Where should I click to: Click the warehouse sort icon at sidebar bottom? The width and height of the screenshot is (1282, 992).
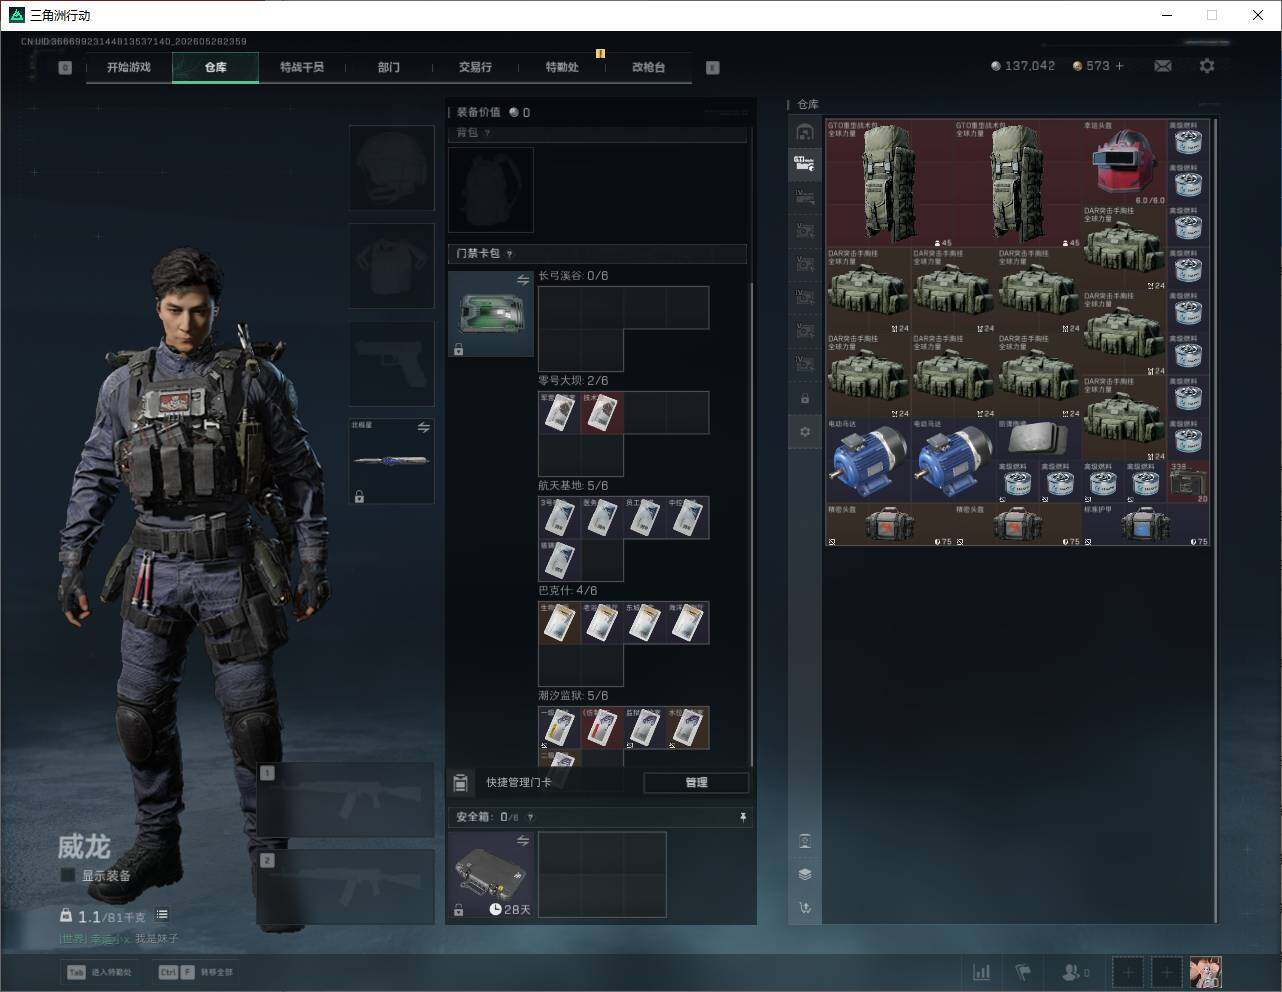click(805, 908)
